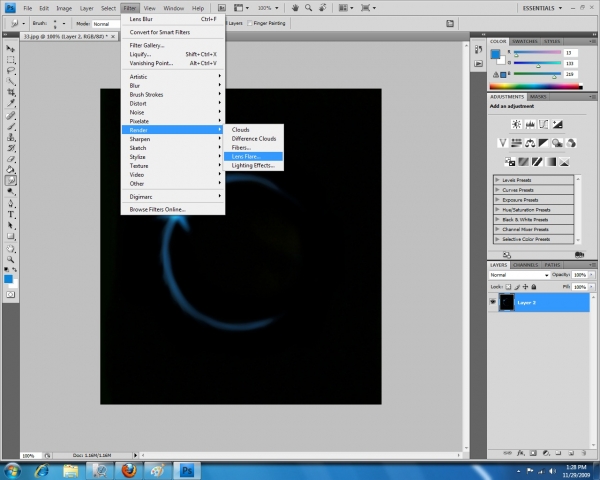Open the Blur filter submenu

pyautogui.click(x=173, y=86)
